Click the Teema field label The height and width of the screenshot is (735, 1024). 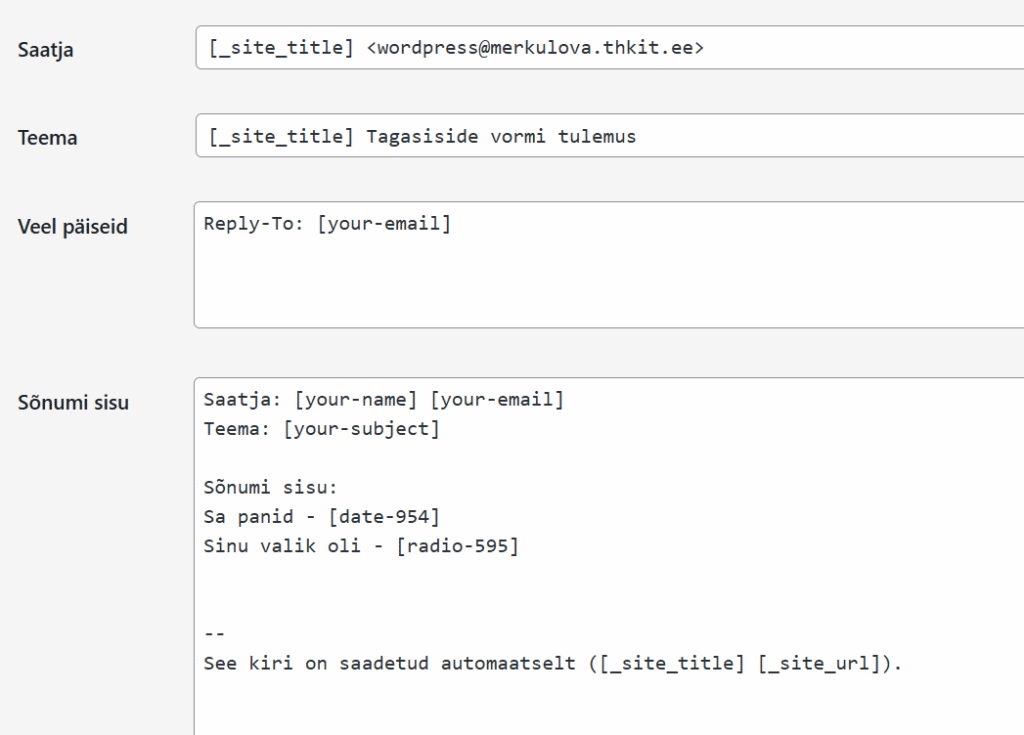coord(47,138)
